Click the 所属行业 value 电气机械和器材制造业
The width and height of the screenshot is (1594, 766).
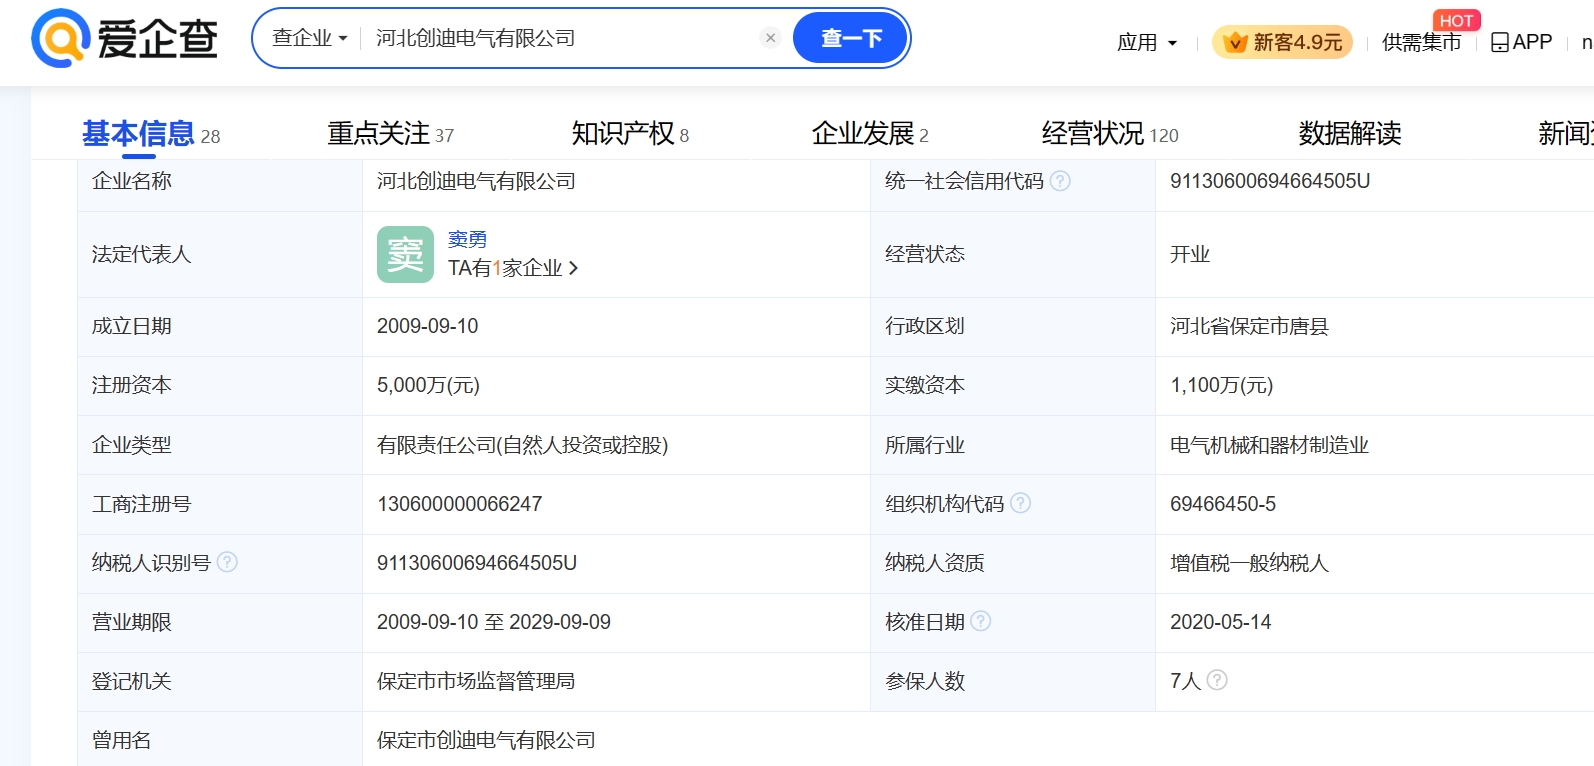point(1269,445)
